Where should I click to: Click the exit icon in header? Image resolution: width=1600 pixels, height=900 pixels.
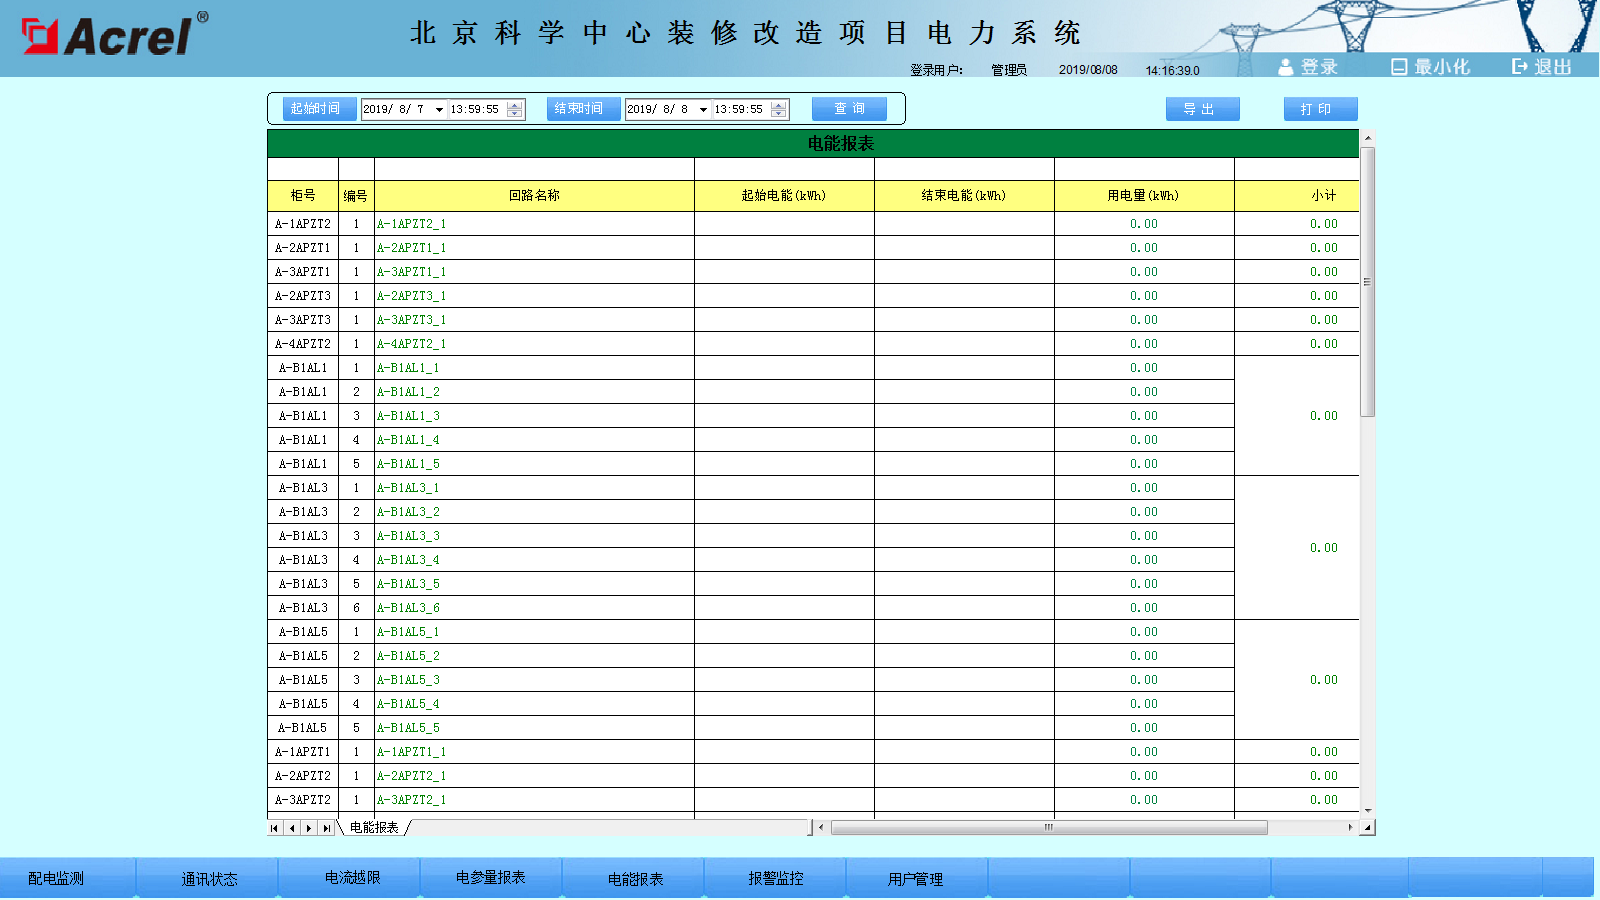(1520, 67)
